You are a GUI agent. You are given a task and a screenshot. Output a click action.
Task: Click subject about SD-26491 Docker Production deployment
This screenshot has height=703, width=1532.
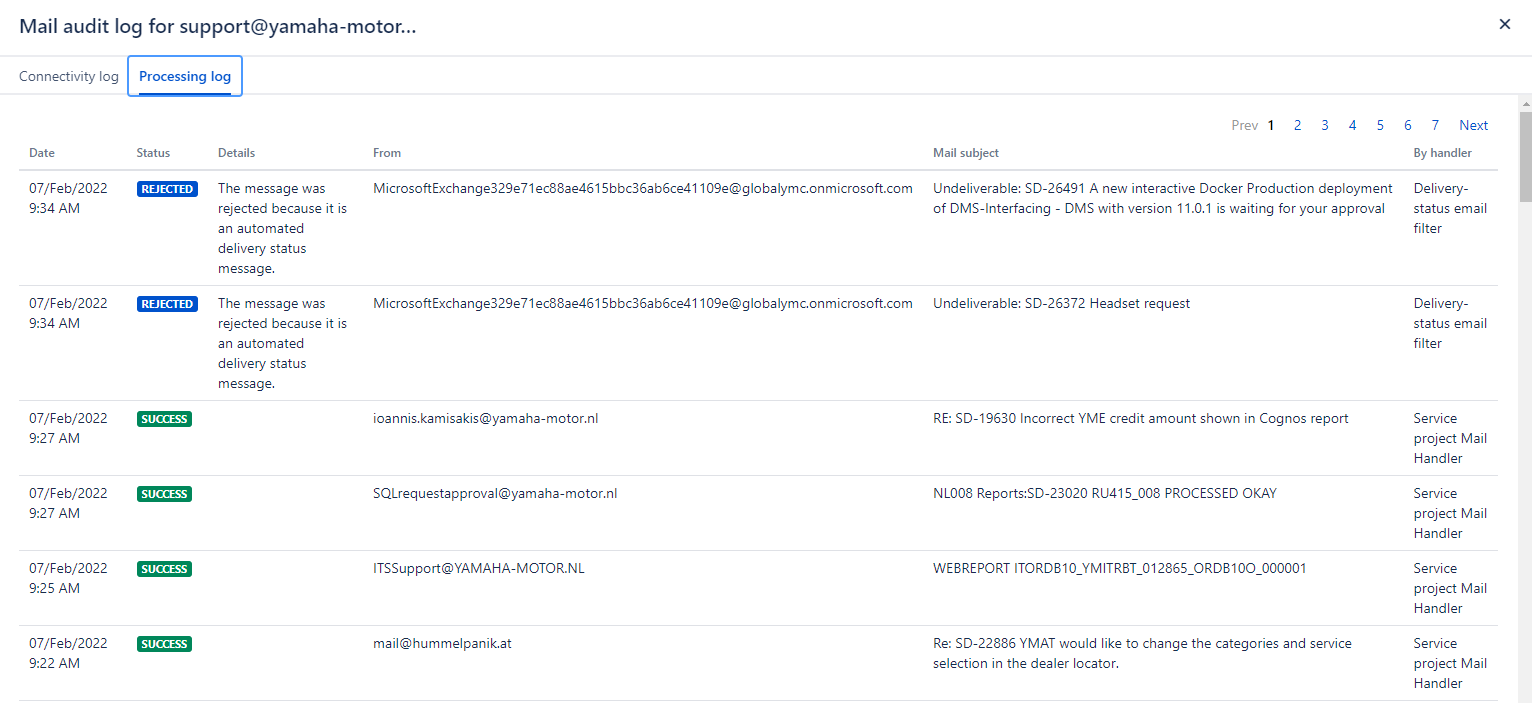[1163, 198]
